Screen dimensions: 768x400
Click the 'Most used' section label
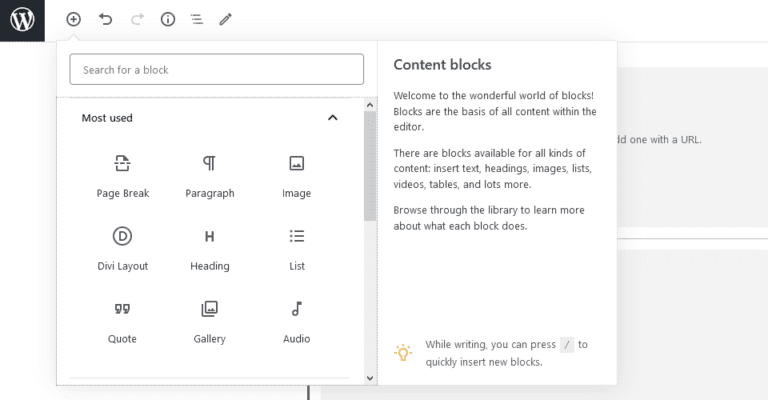click(x=107, y=118)
